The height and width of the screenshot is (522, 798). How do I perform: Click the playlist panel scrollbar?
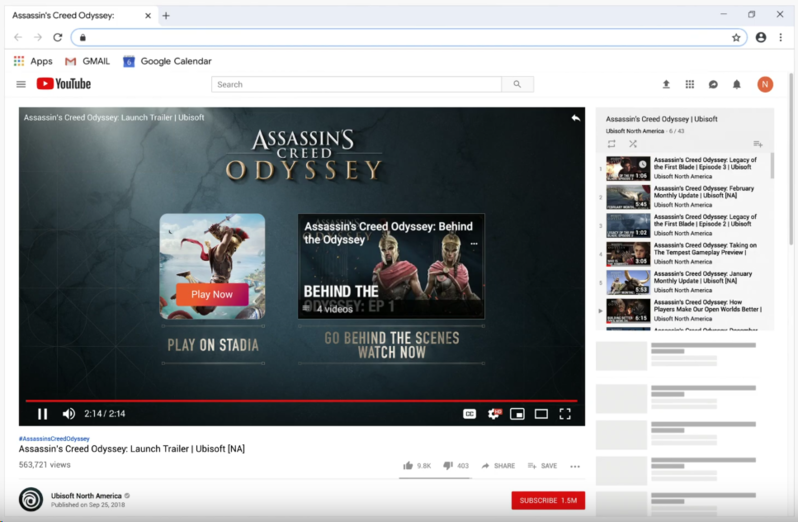772,166
